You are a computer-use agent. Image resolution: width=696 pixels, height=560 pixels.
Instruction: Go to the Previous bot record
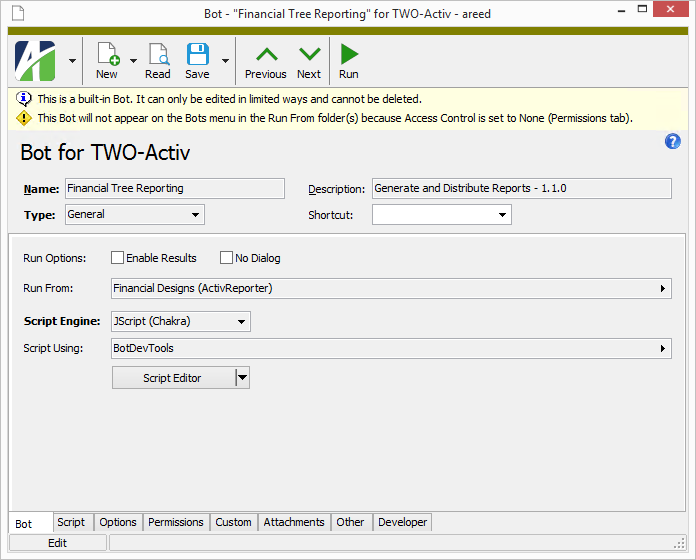[x=266, y=62]
